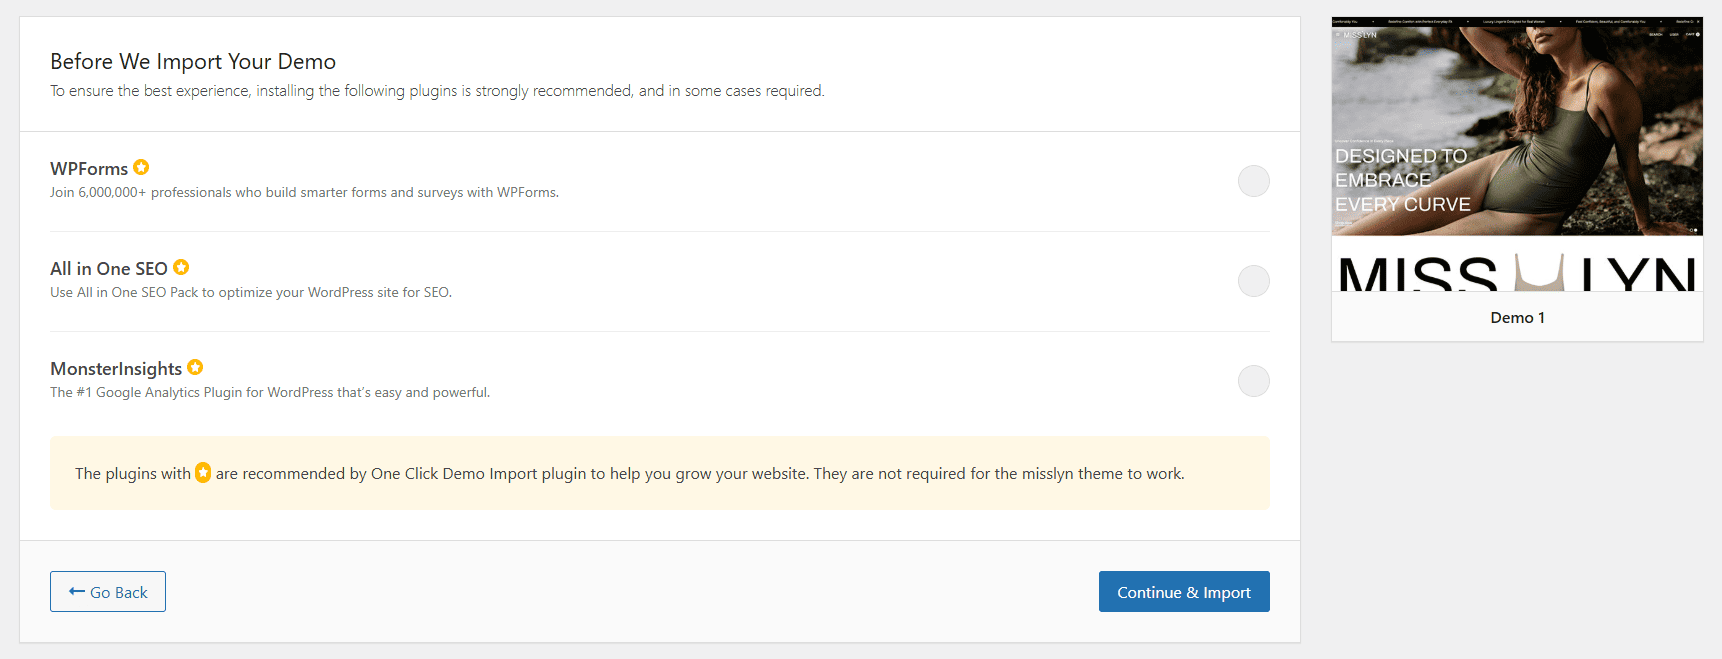The image size is (1722, 659).
Task: Click Continue & Import button
Action: point(1184,592)
